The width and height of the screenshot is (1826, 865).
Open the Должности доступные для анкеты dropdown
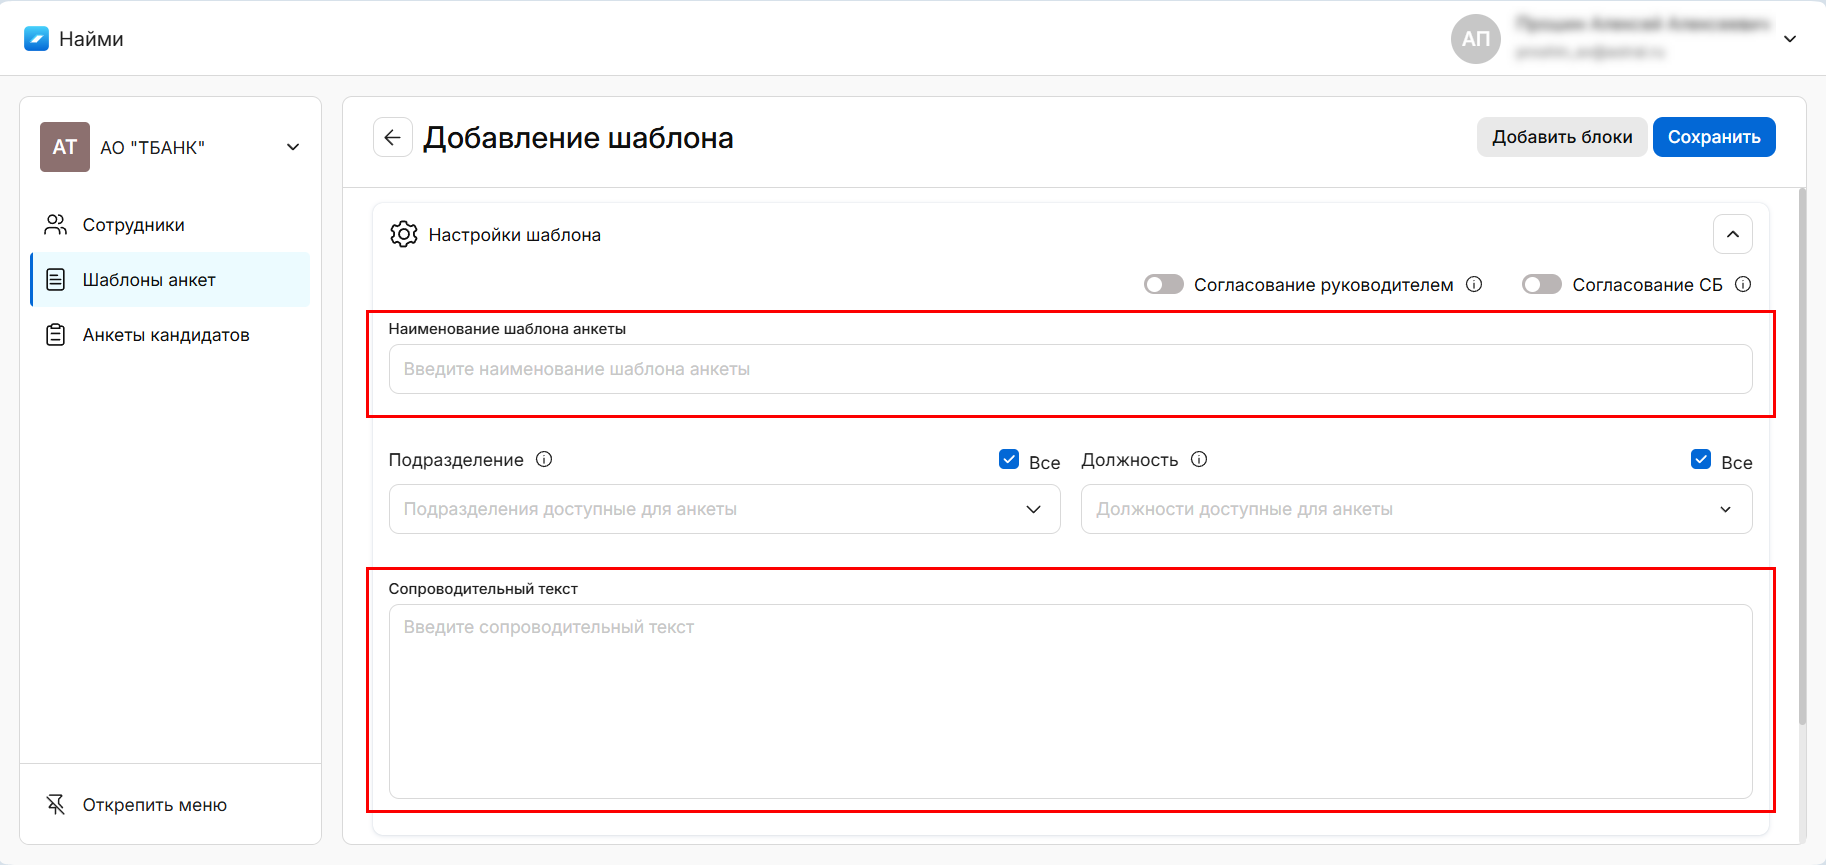coord(1416,509)
